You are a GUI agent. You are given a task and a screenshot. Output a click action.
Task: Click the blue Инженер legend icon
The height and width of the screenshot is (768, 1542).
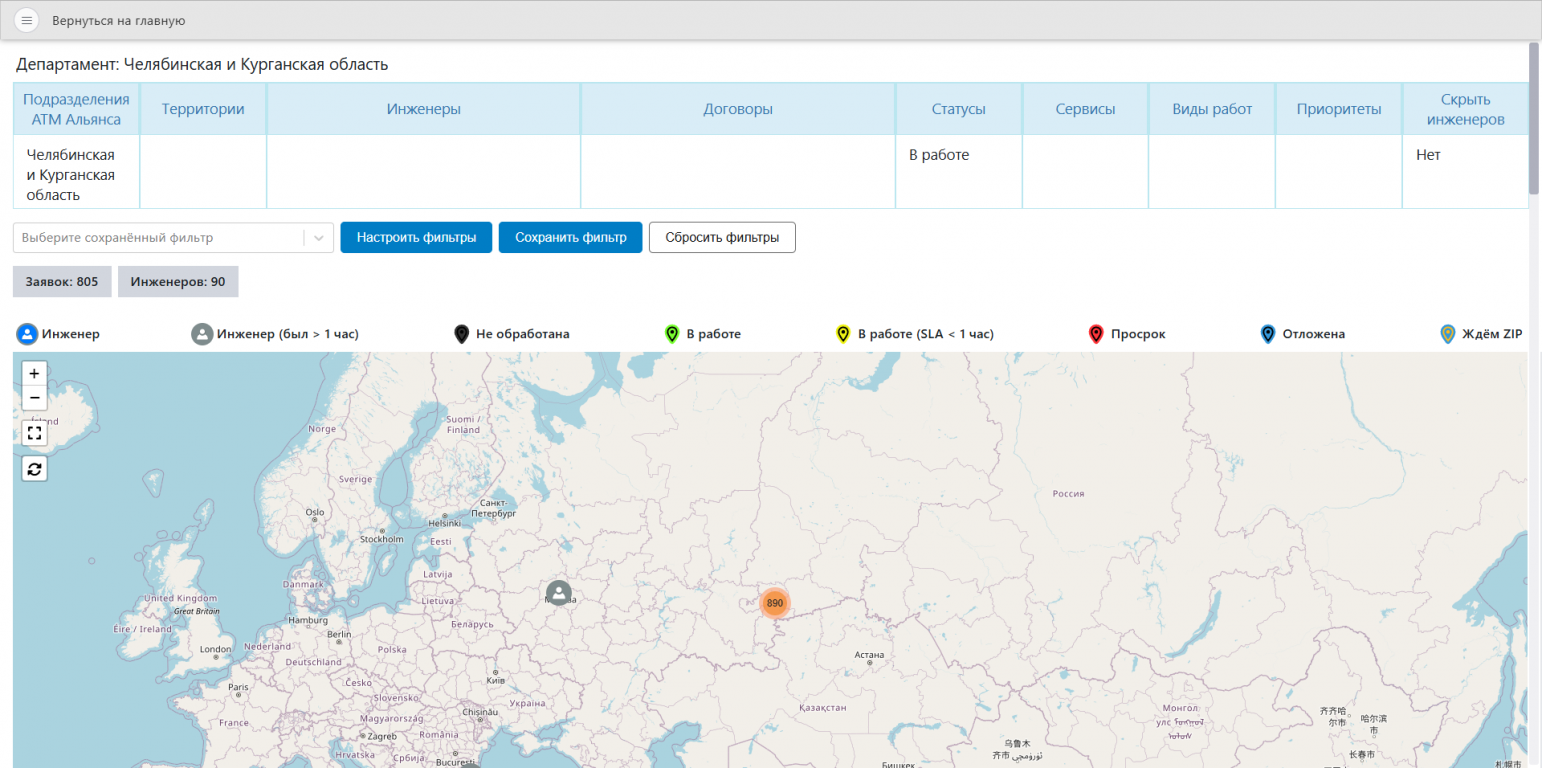point(28,334)
